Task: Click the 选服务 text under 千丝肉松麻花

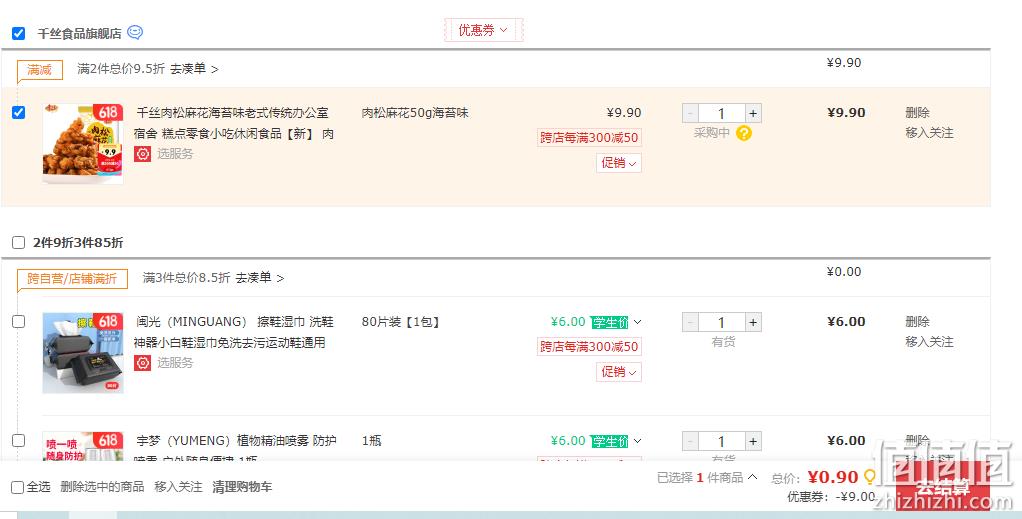Action: click(175, 154)
